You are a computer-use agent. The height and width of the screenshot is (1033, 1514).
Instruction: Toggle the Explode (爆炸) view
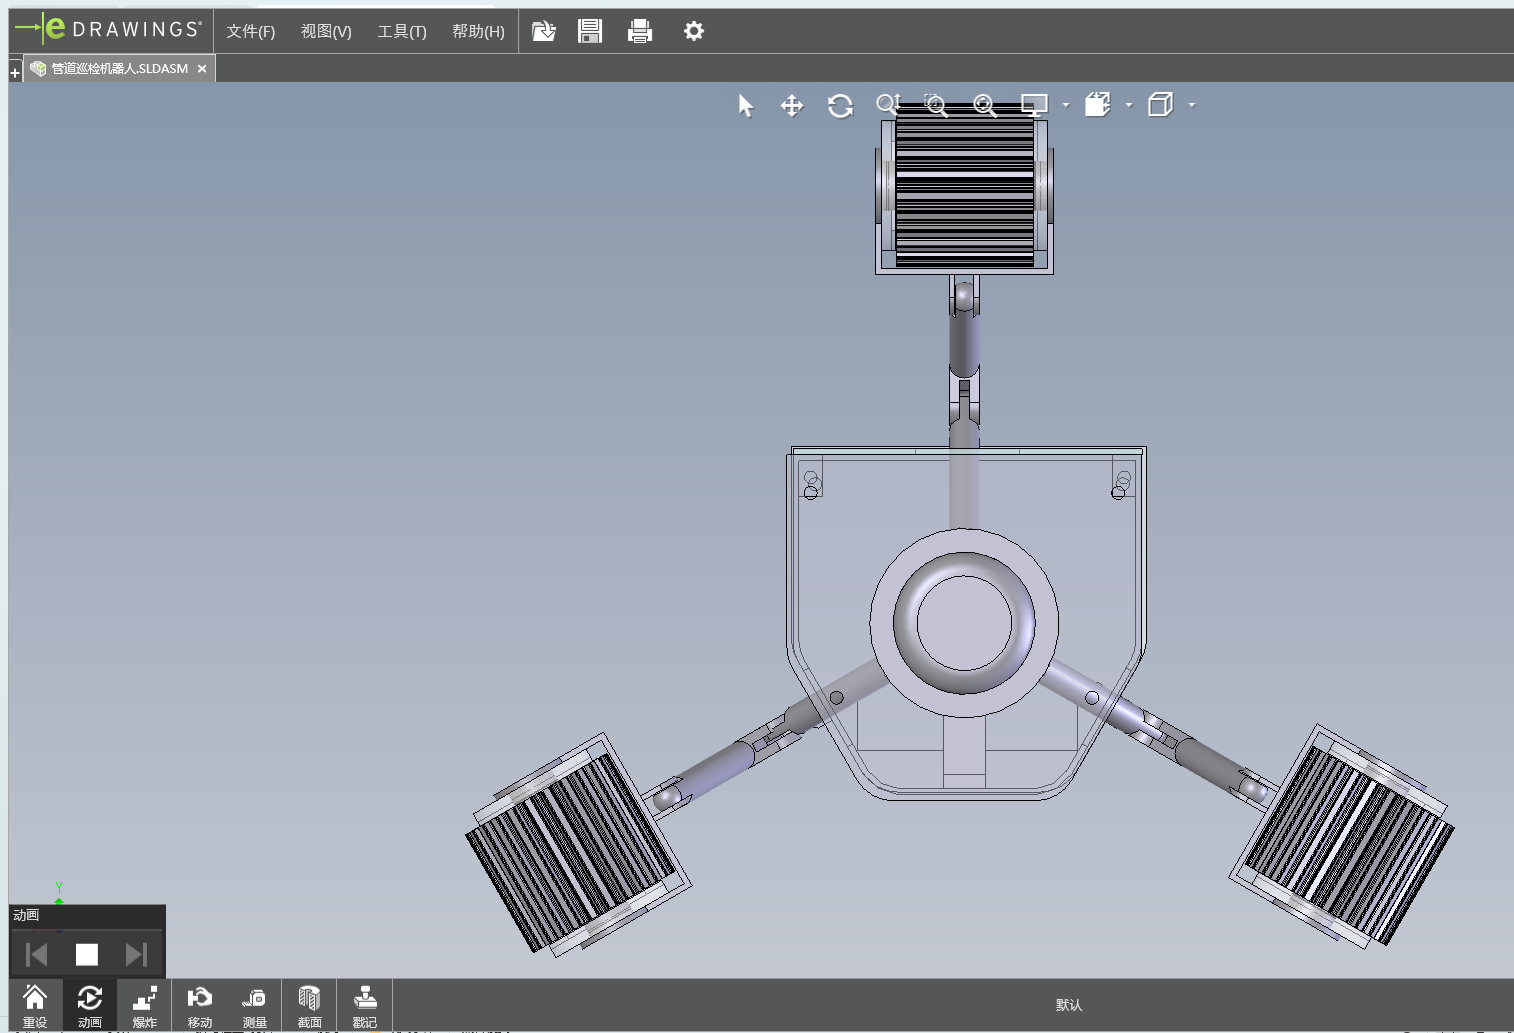click(144, 1005)
